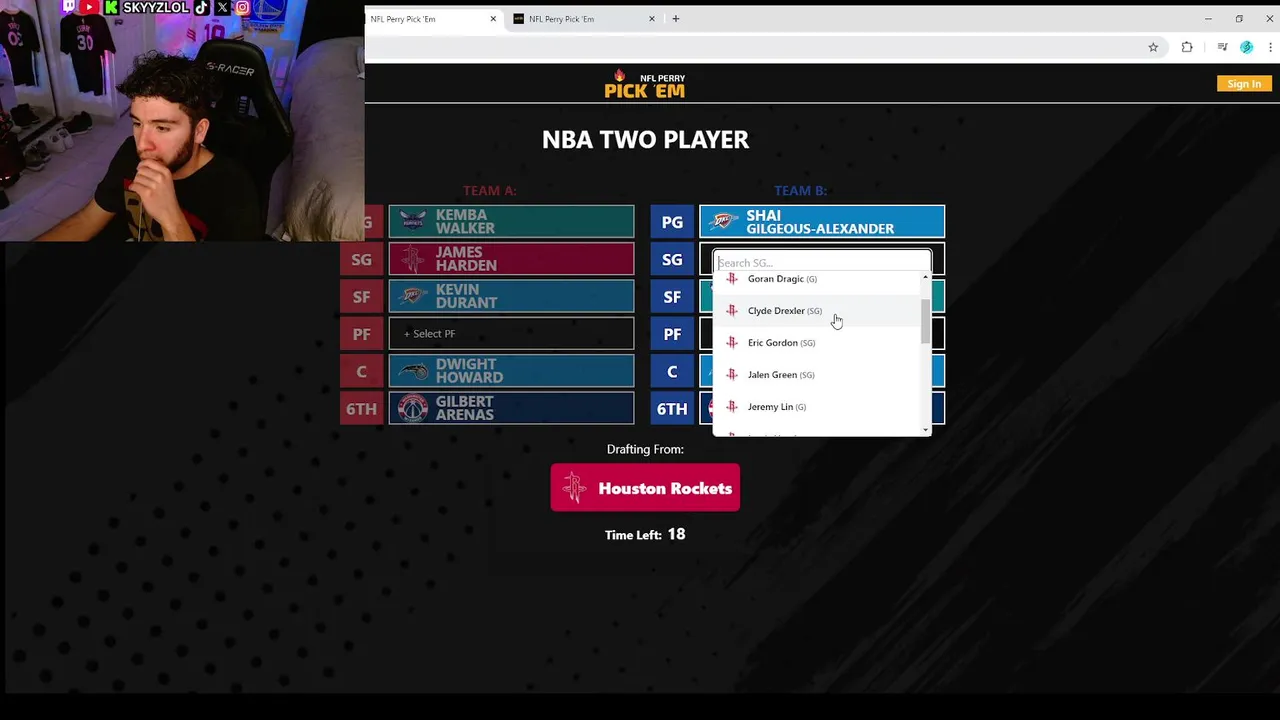This screenshot has width=1280, height=720.
Task: Click the Time Left countdown value
Action: (x=677, y=534)
